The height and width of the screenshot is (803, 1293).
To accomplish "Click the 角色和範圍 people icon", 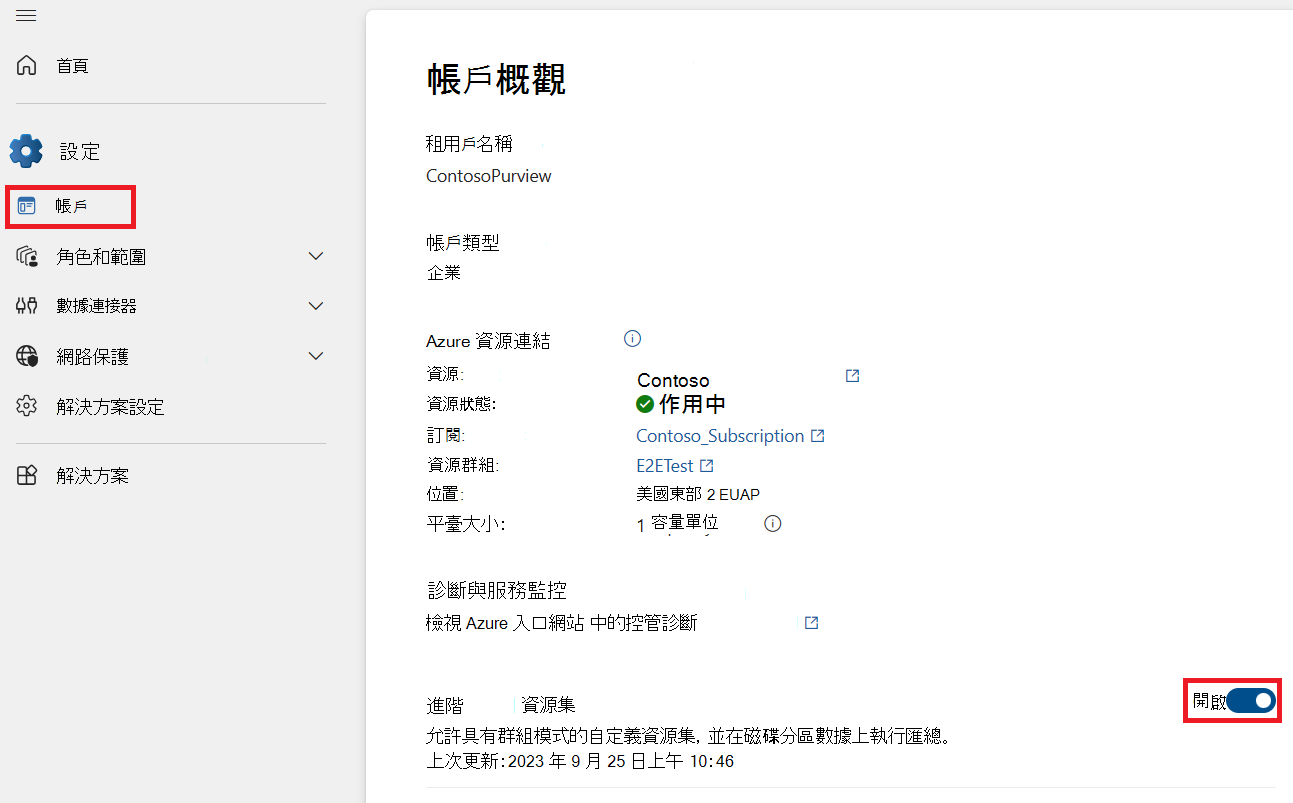I will [x=27, y=257].
